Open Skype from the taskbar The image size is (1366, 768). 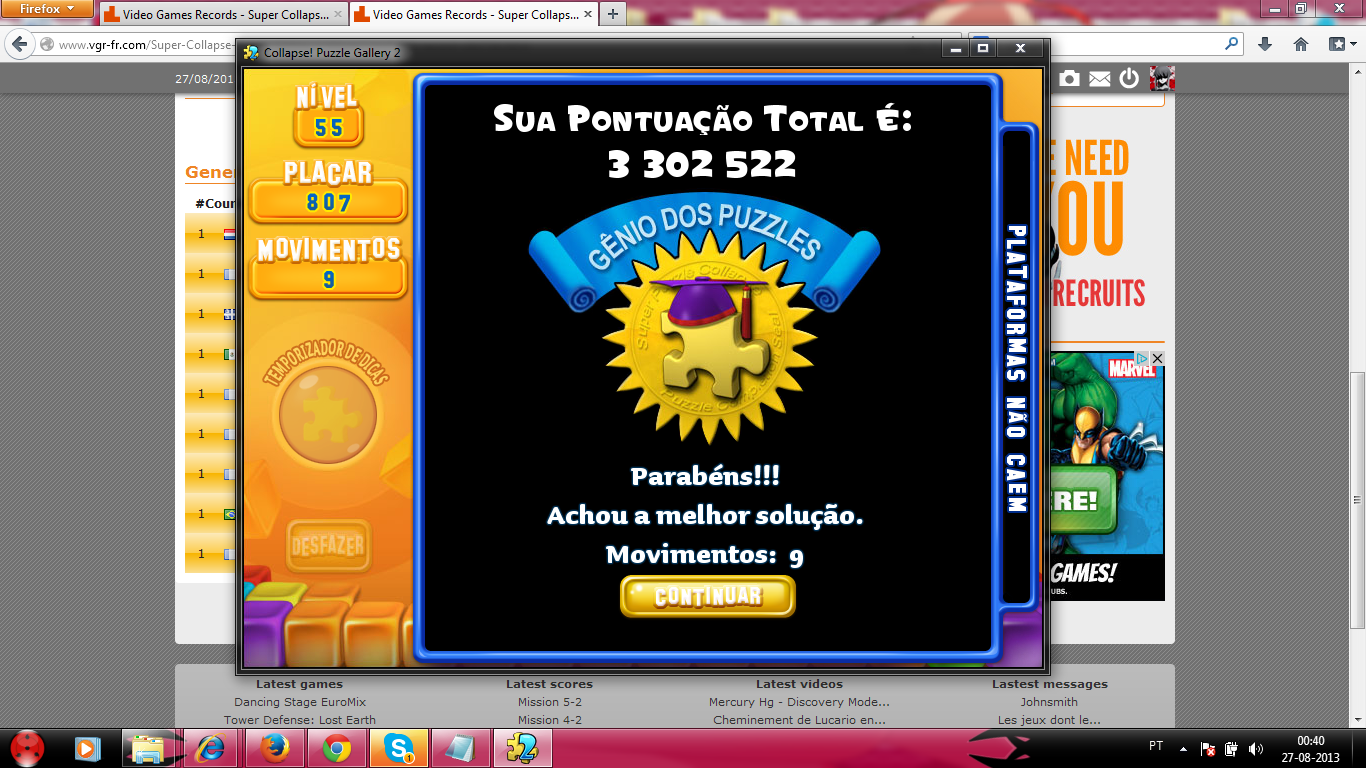click(399, 747)
